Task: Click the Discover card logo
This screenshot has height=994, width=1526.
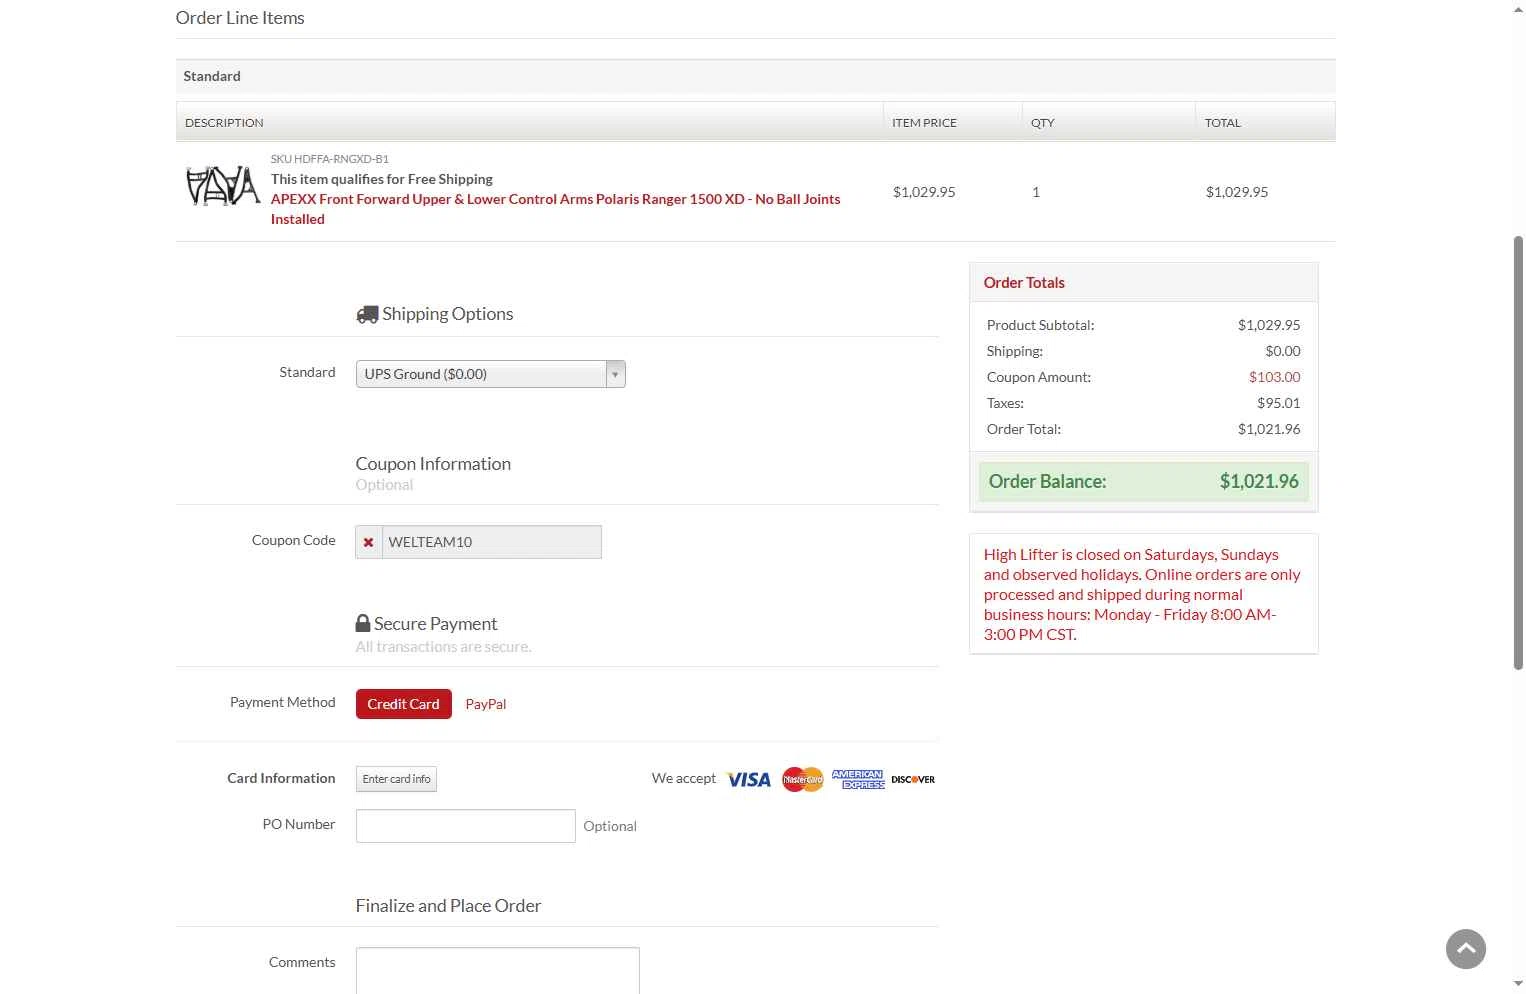Action: (x=913, y=780)
